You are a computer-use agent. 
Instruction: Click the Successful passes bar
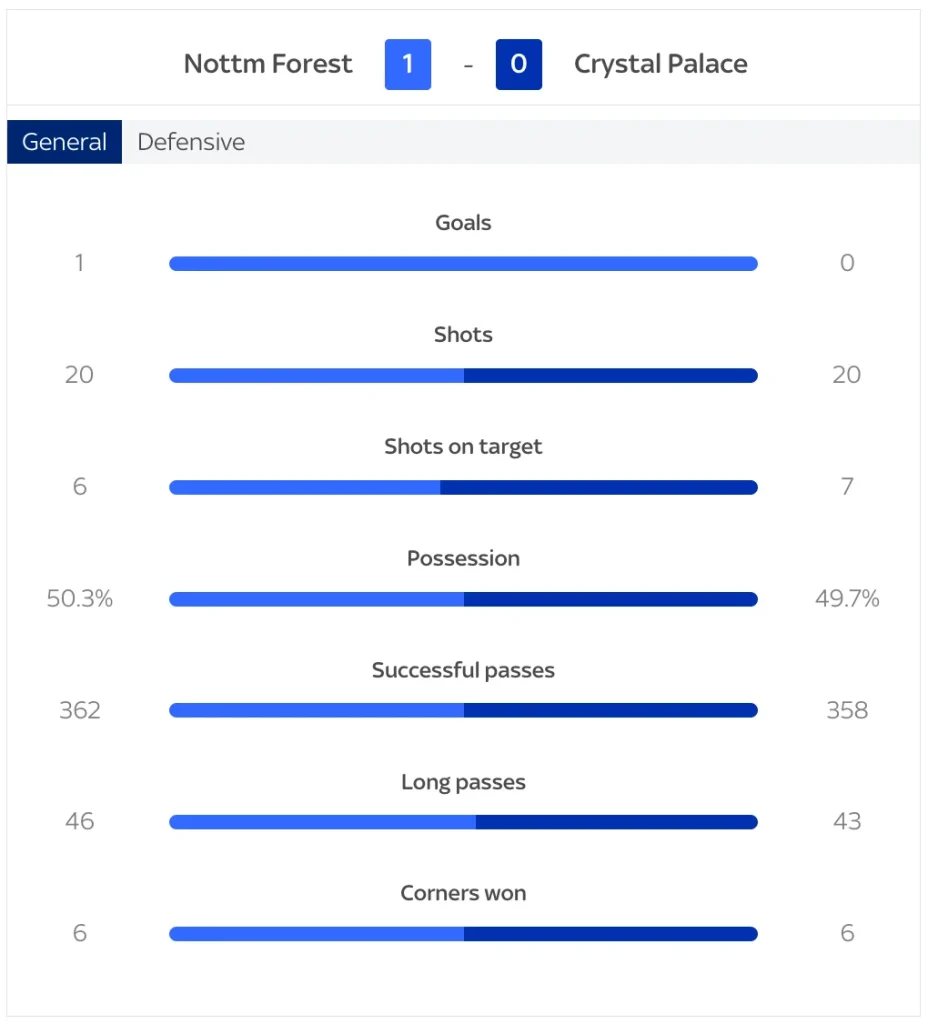pyautogui.click(x=463, y=710)
